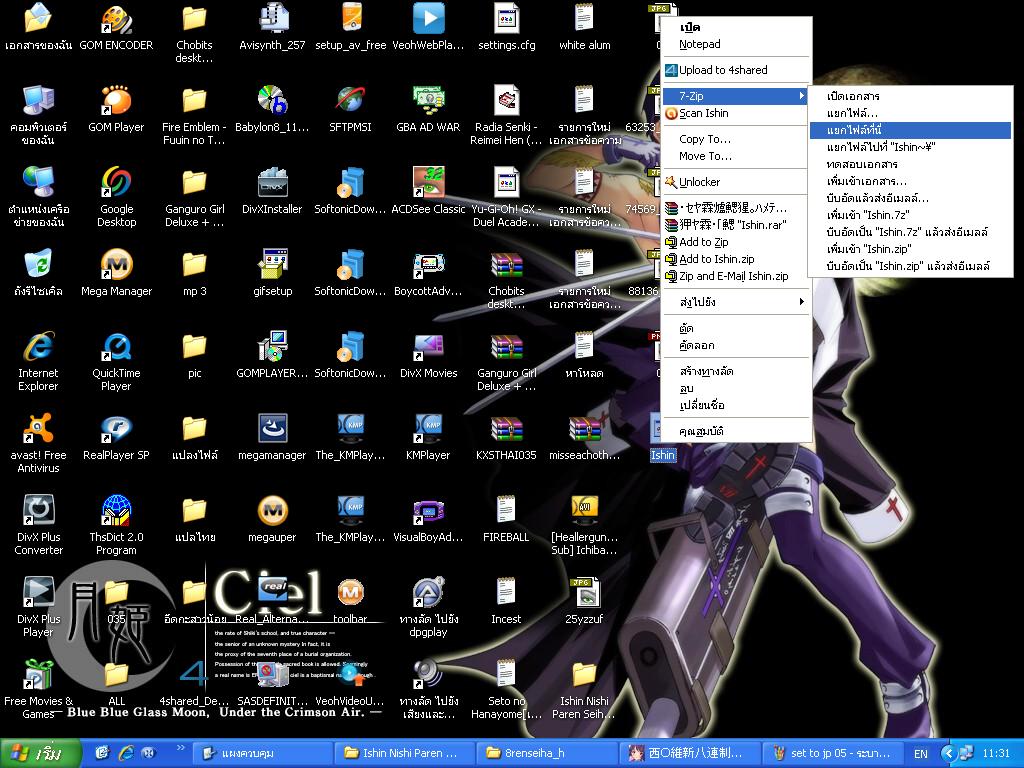Click the avast! Free Antivirus icon
1024x768 pixels.
tap(38, 429)
